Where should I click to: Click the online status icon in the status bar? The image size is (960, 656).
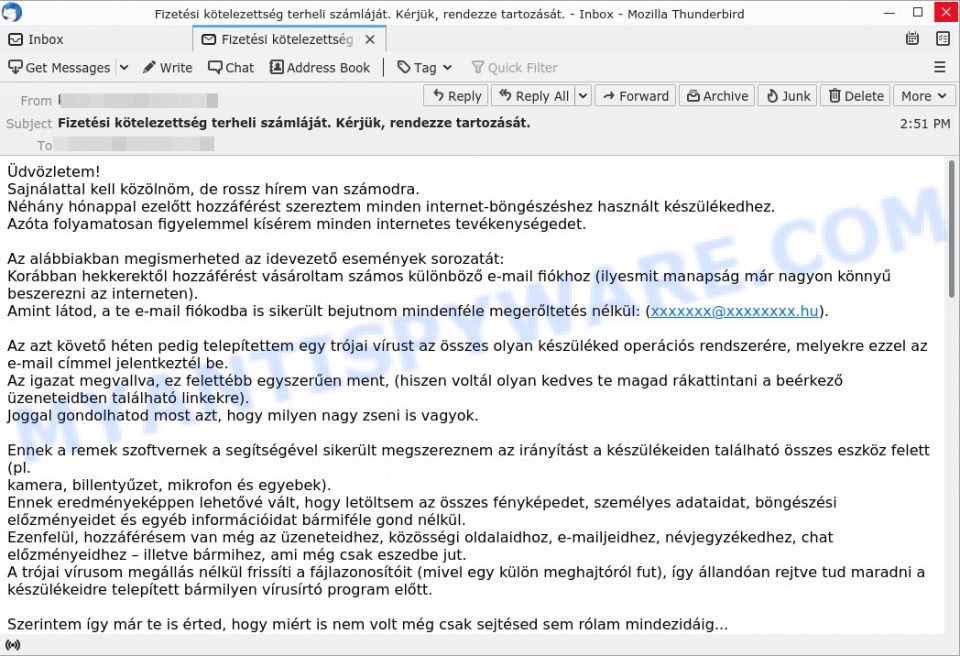[12, 644]
